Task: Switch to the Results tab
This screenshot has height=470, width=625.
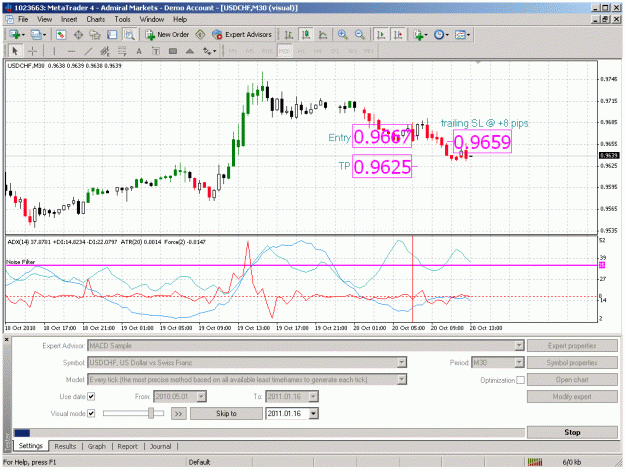Action: (65, 446)
